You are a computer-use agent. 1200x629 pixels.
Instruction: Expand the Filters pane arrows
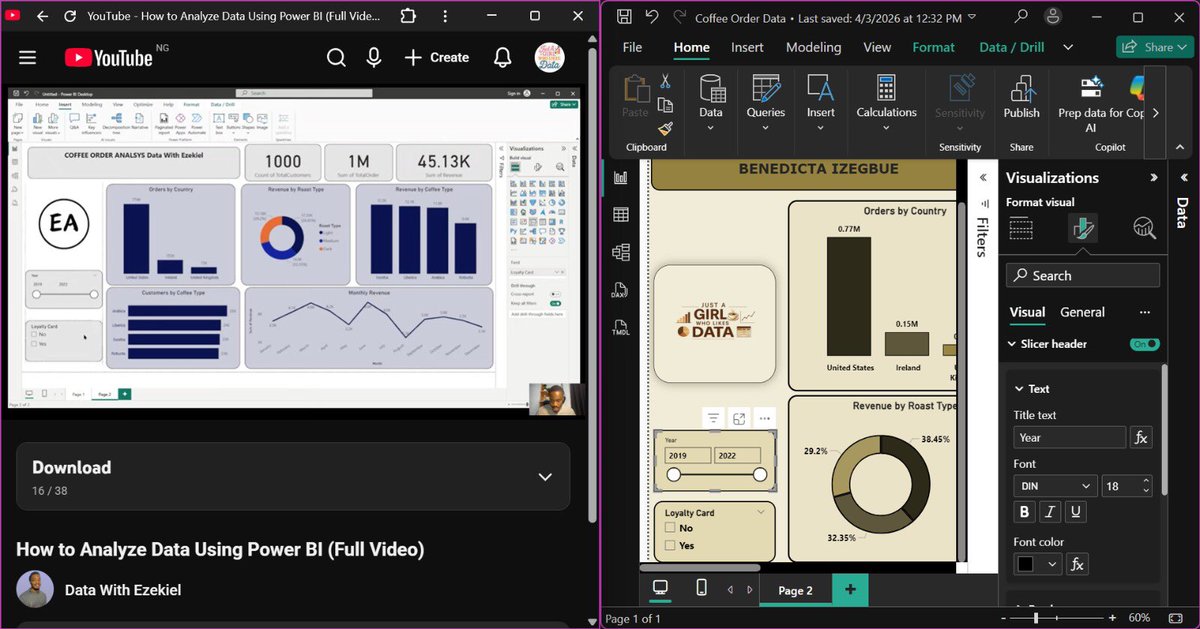981,177
